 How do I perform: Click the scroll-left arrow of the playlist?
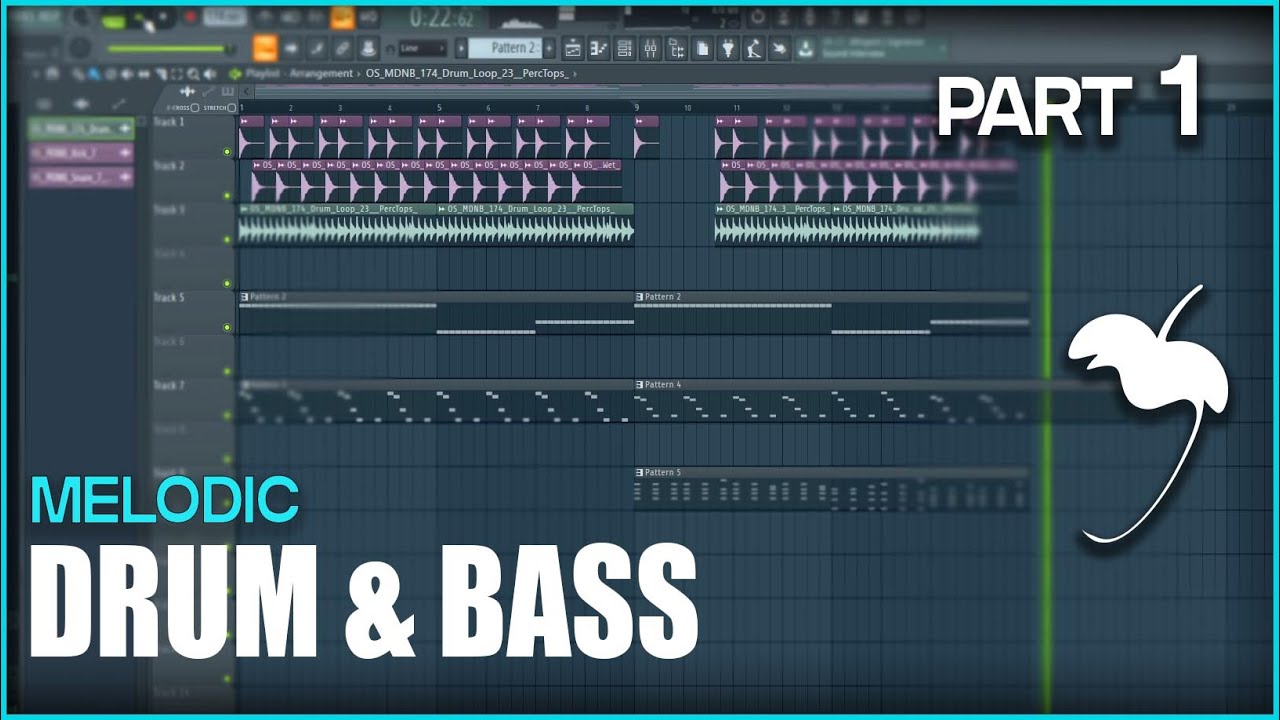[x=246, y=92]
